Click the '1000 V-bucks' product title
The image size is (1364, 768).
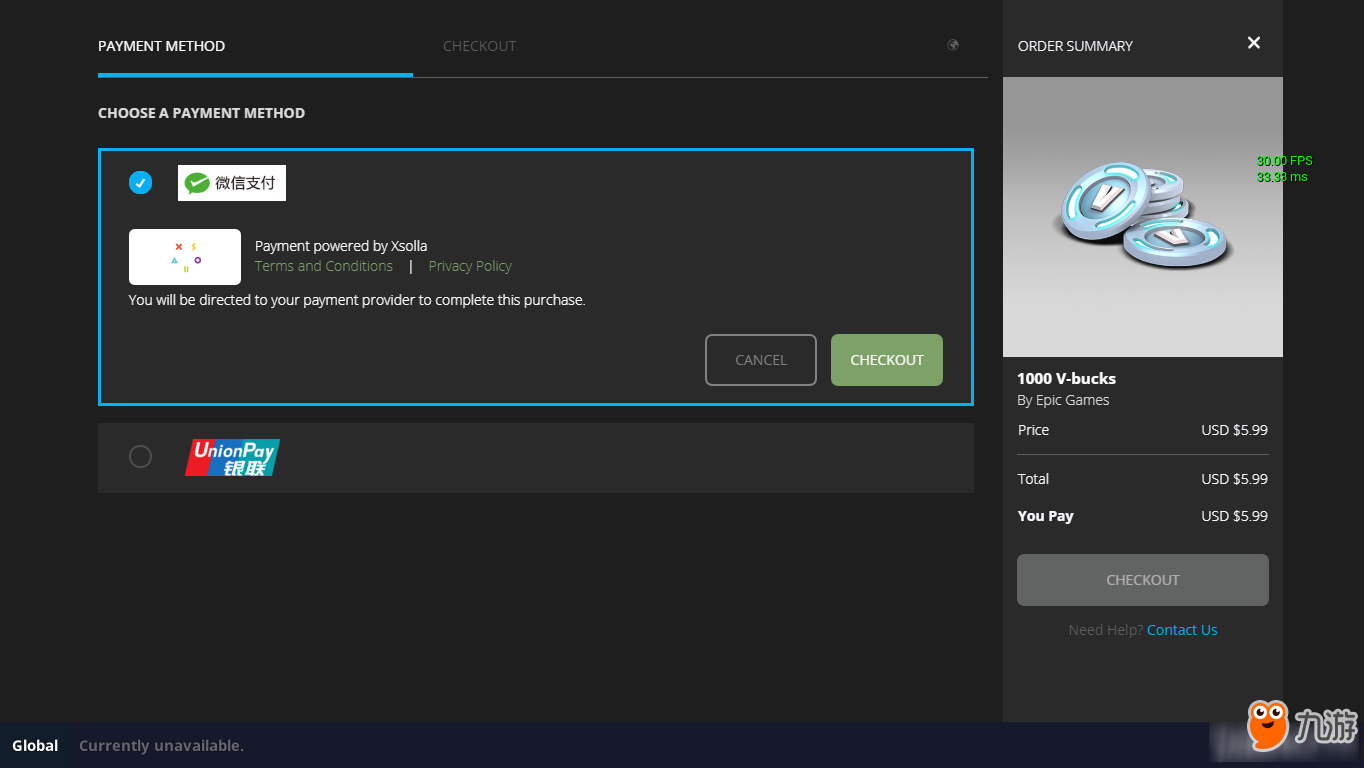[1066, 378]
